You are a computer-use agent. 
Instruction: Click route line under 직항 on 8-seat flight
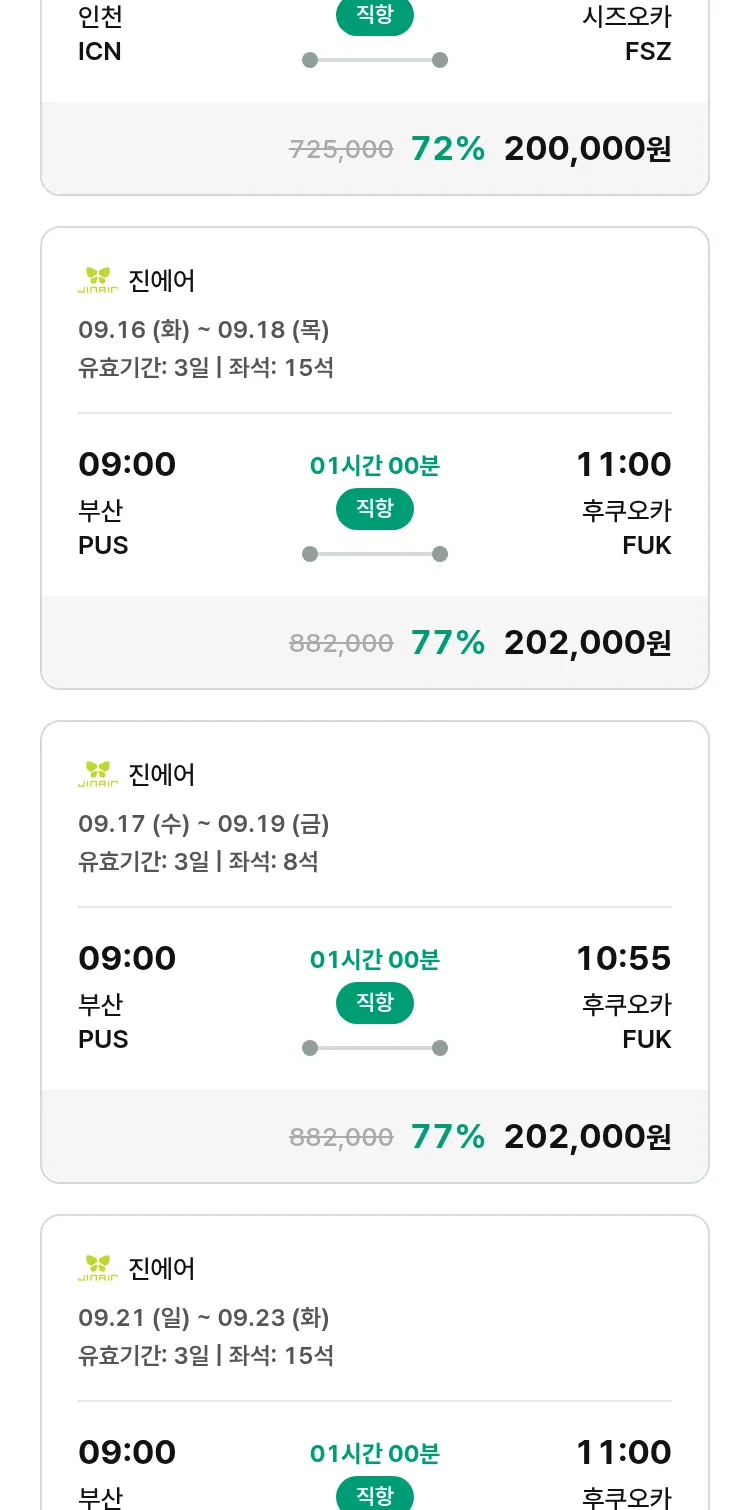click(x=375, y=1048)
